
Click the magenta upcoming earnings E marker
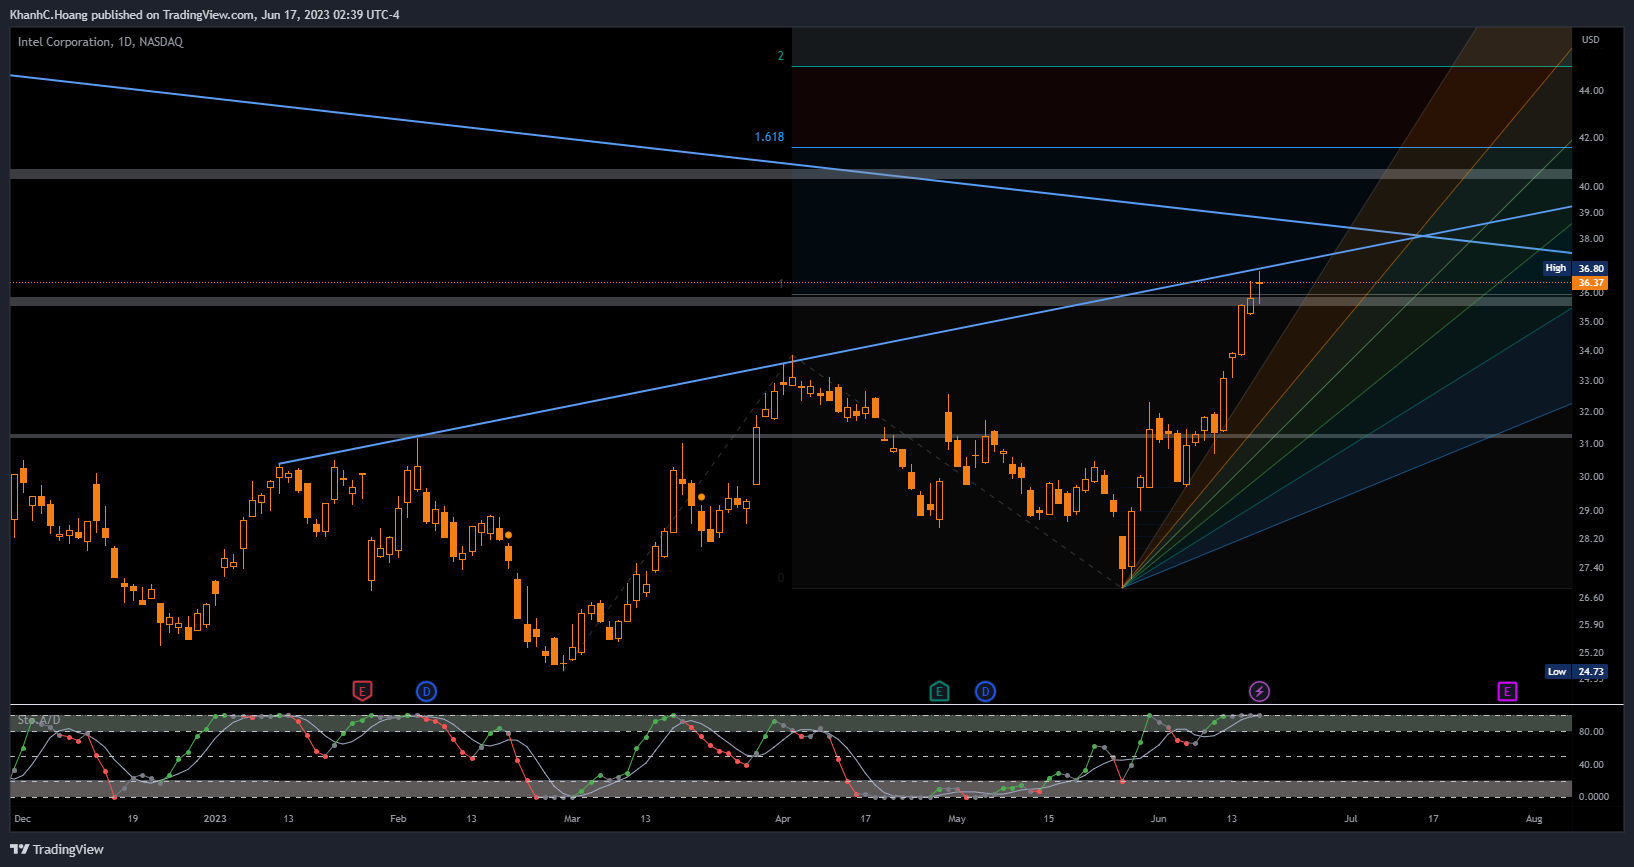click(x=1507, y=691)
